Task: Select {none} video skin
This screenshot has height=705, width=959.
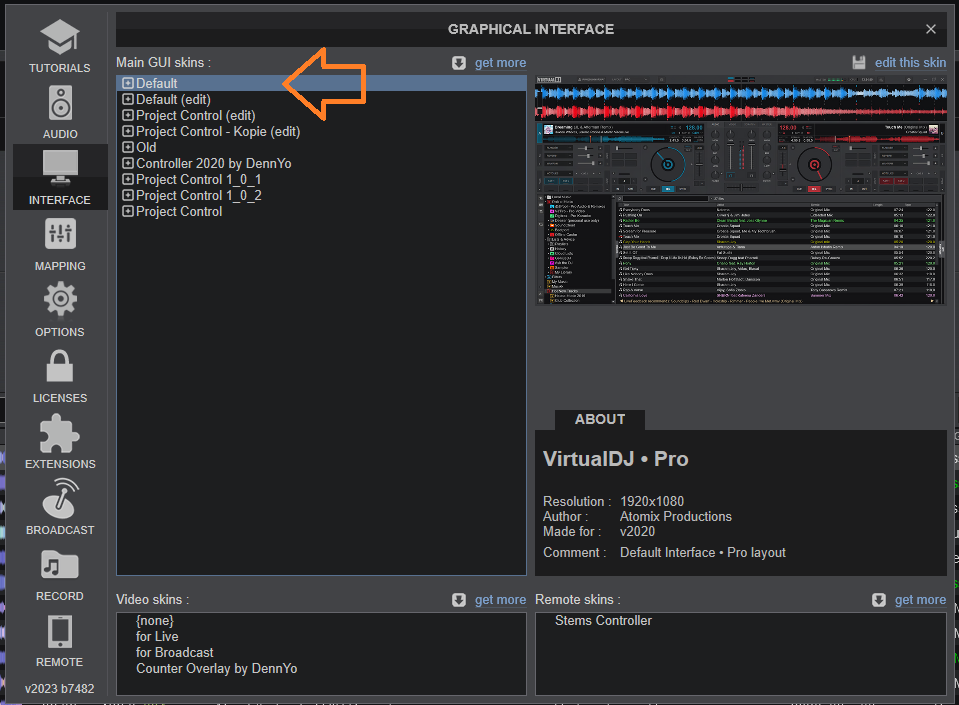Action: (x=155, y=621)
